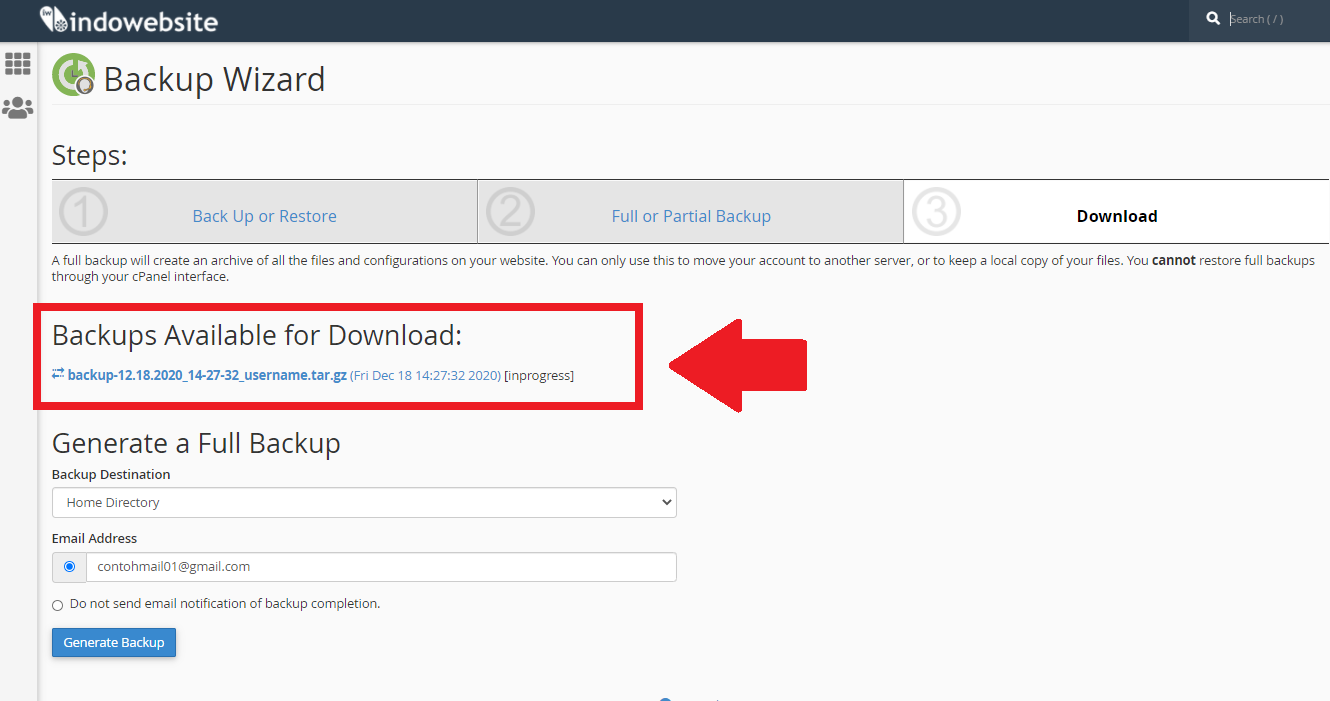Screen dimensions: 1330x701
Task: Click the step 1 circled number
Action: pyautogui.click(x=84, y=212)
